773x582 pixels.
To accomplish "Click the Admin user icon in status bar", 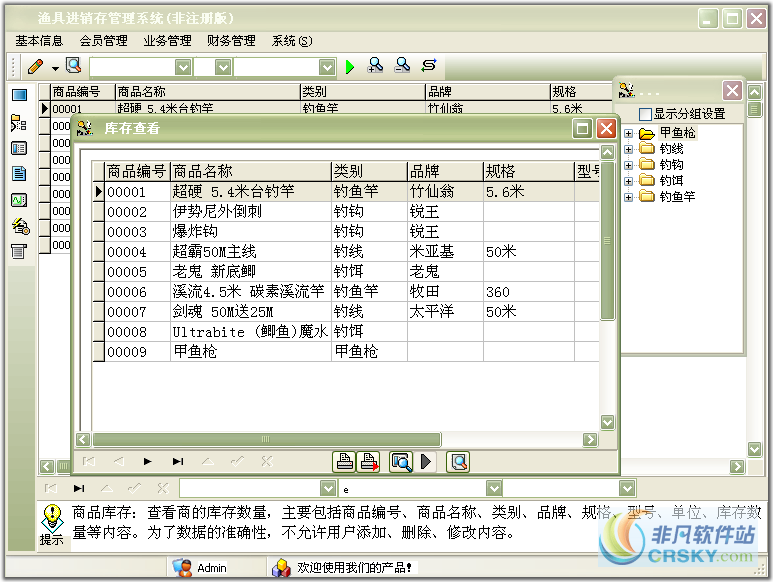I will 182,568.
